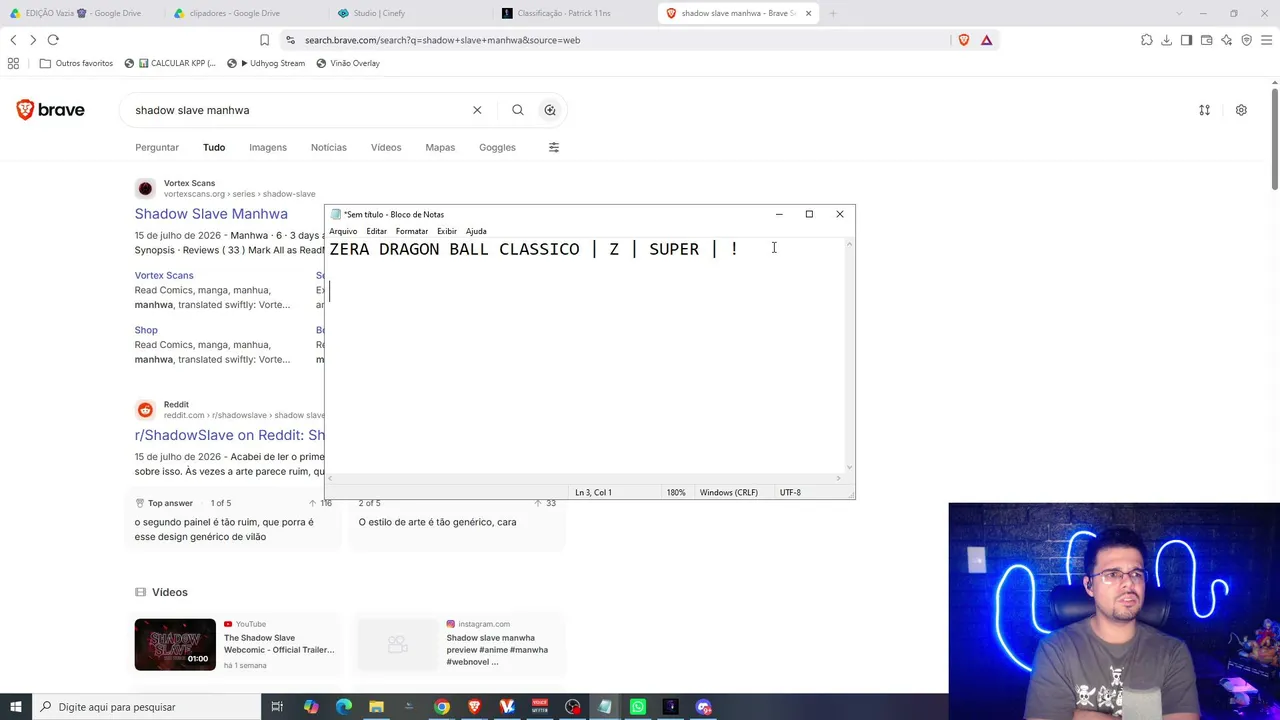
Task: Open the Leo AI sparkle icon
Action: coord(1226,40)
